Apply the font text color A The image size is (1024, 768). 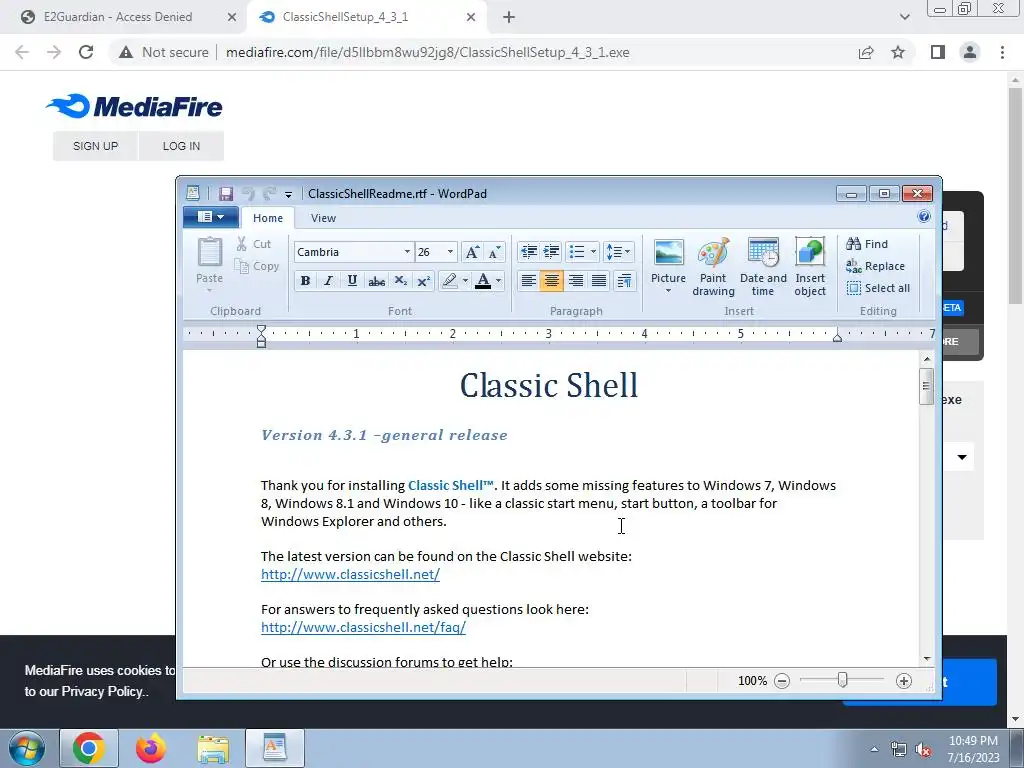click(x=483, y=281)
